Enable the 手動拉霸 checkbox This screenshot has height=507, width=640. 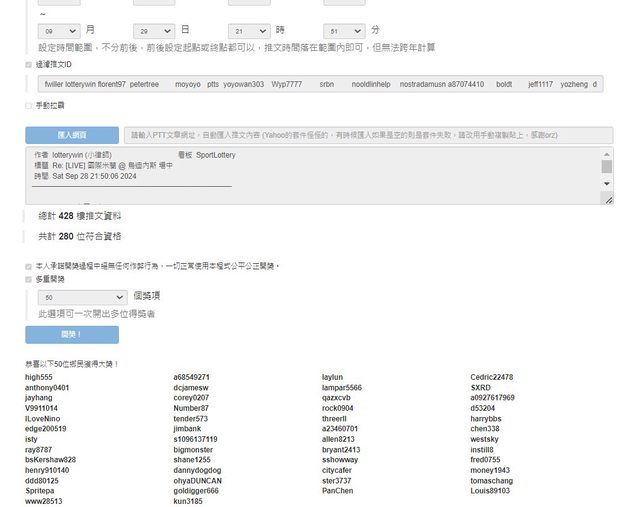tap(28, 104)
